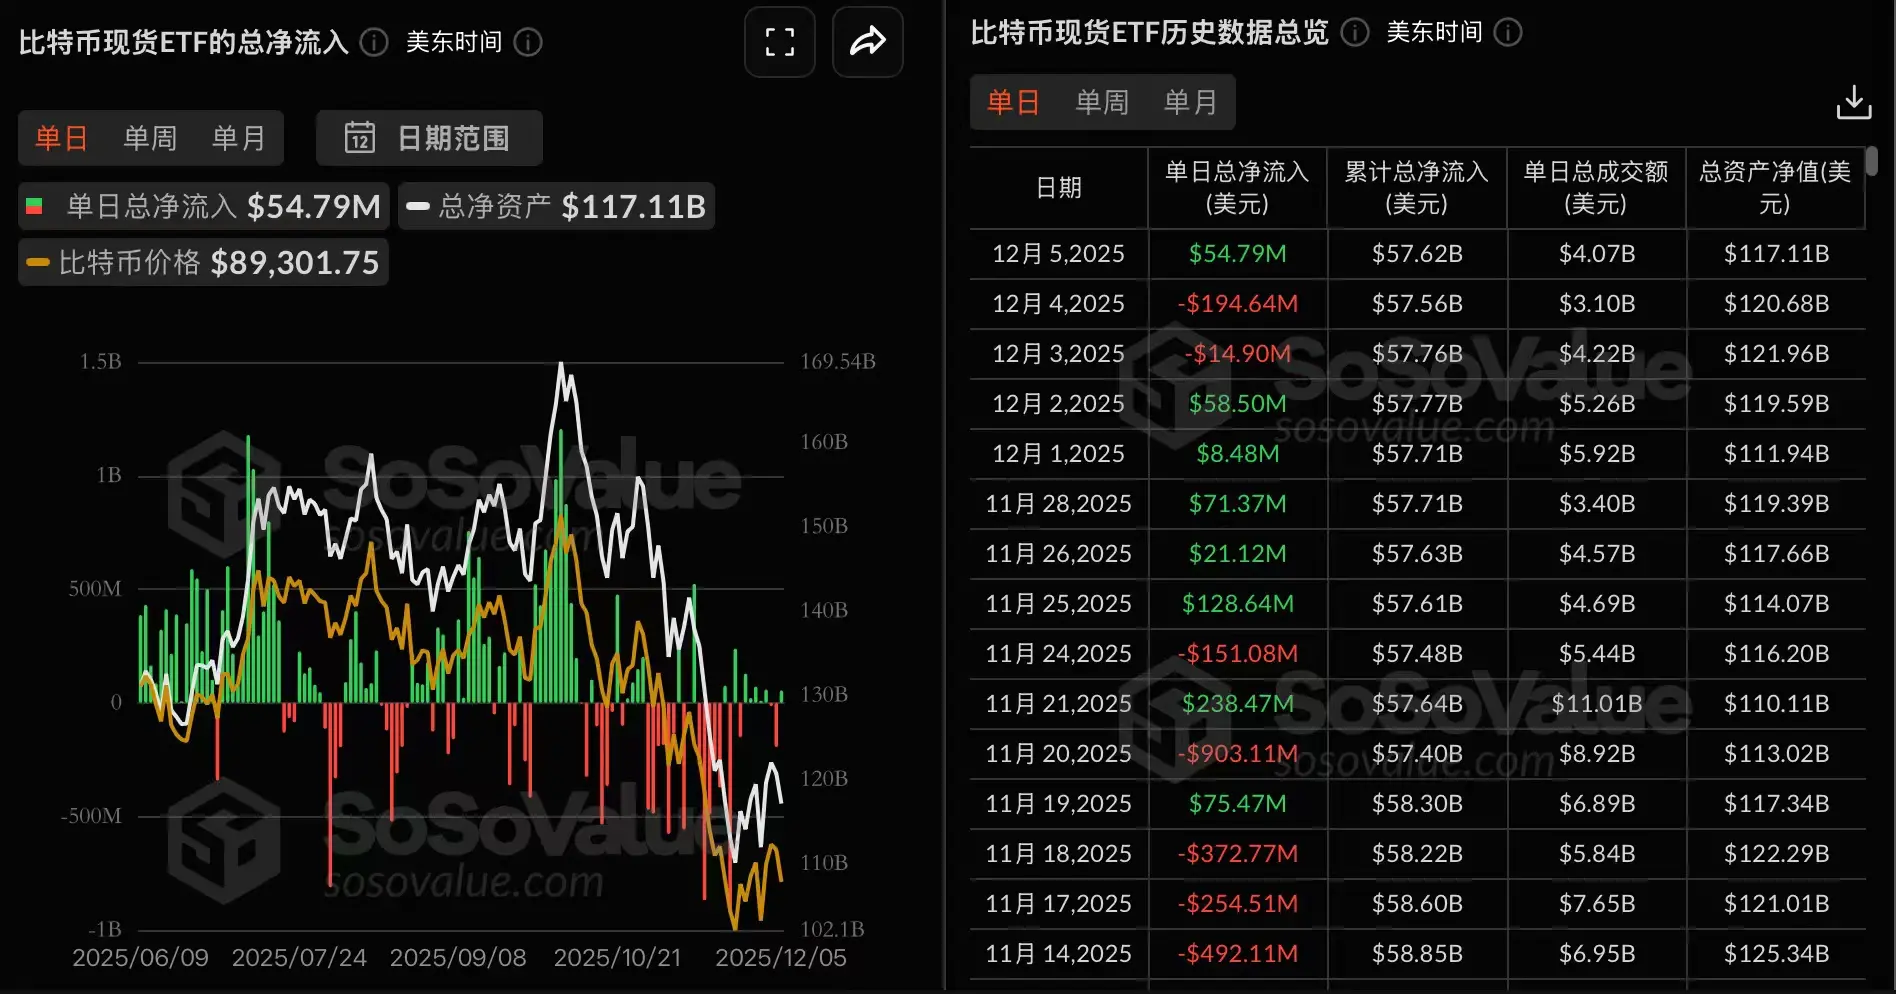
Task: Click the 12月 4,2025 row in the table
Action: tap(1057, 303)
